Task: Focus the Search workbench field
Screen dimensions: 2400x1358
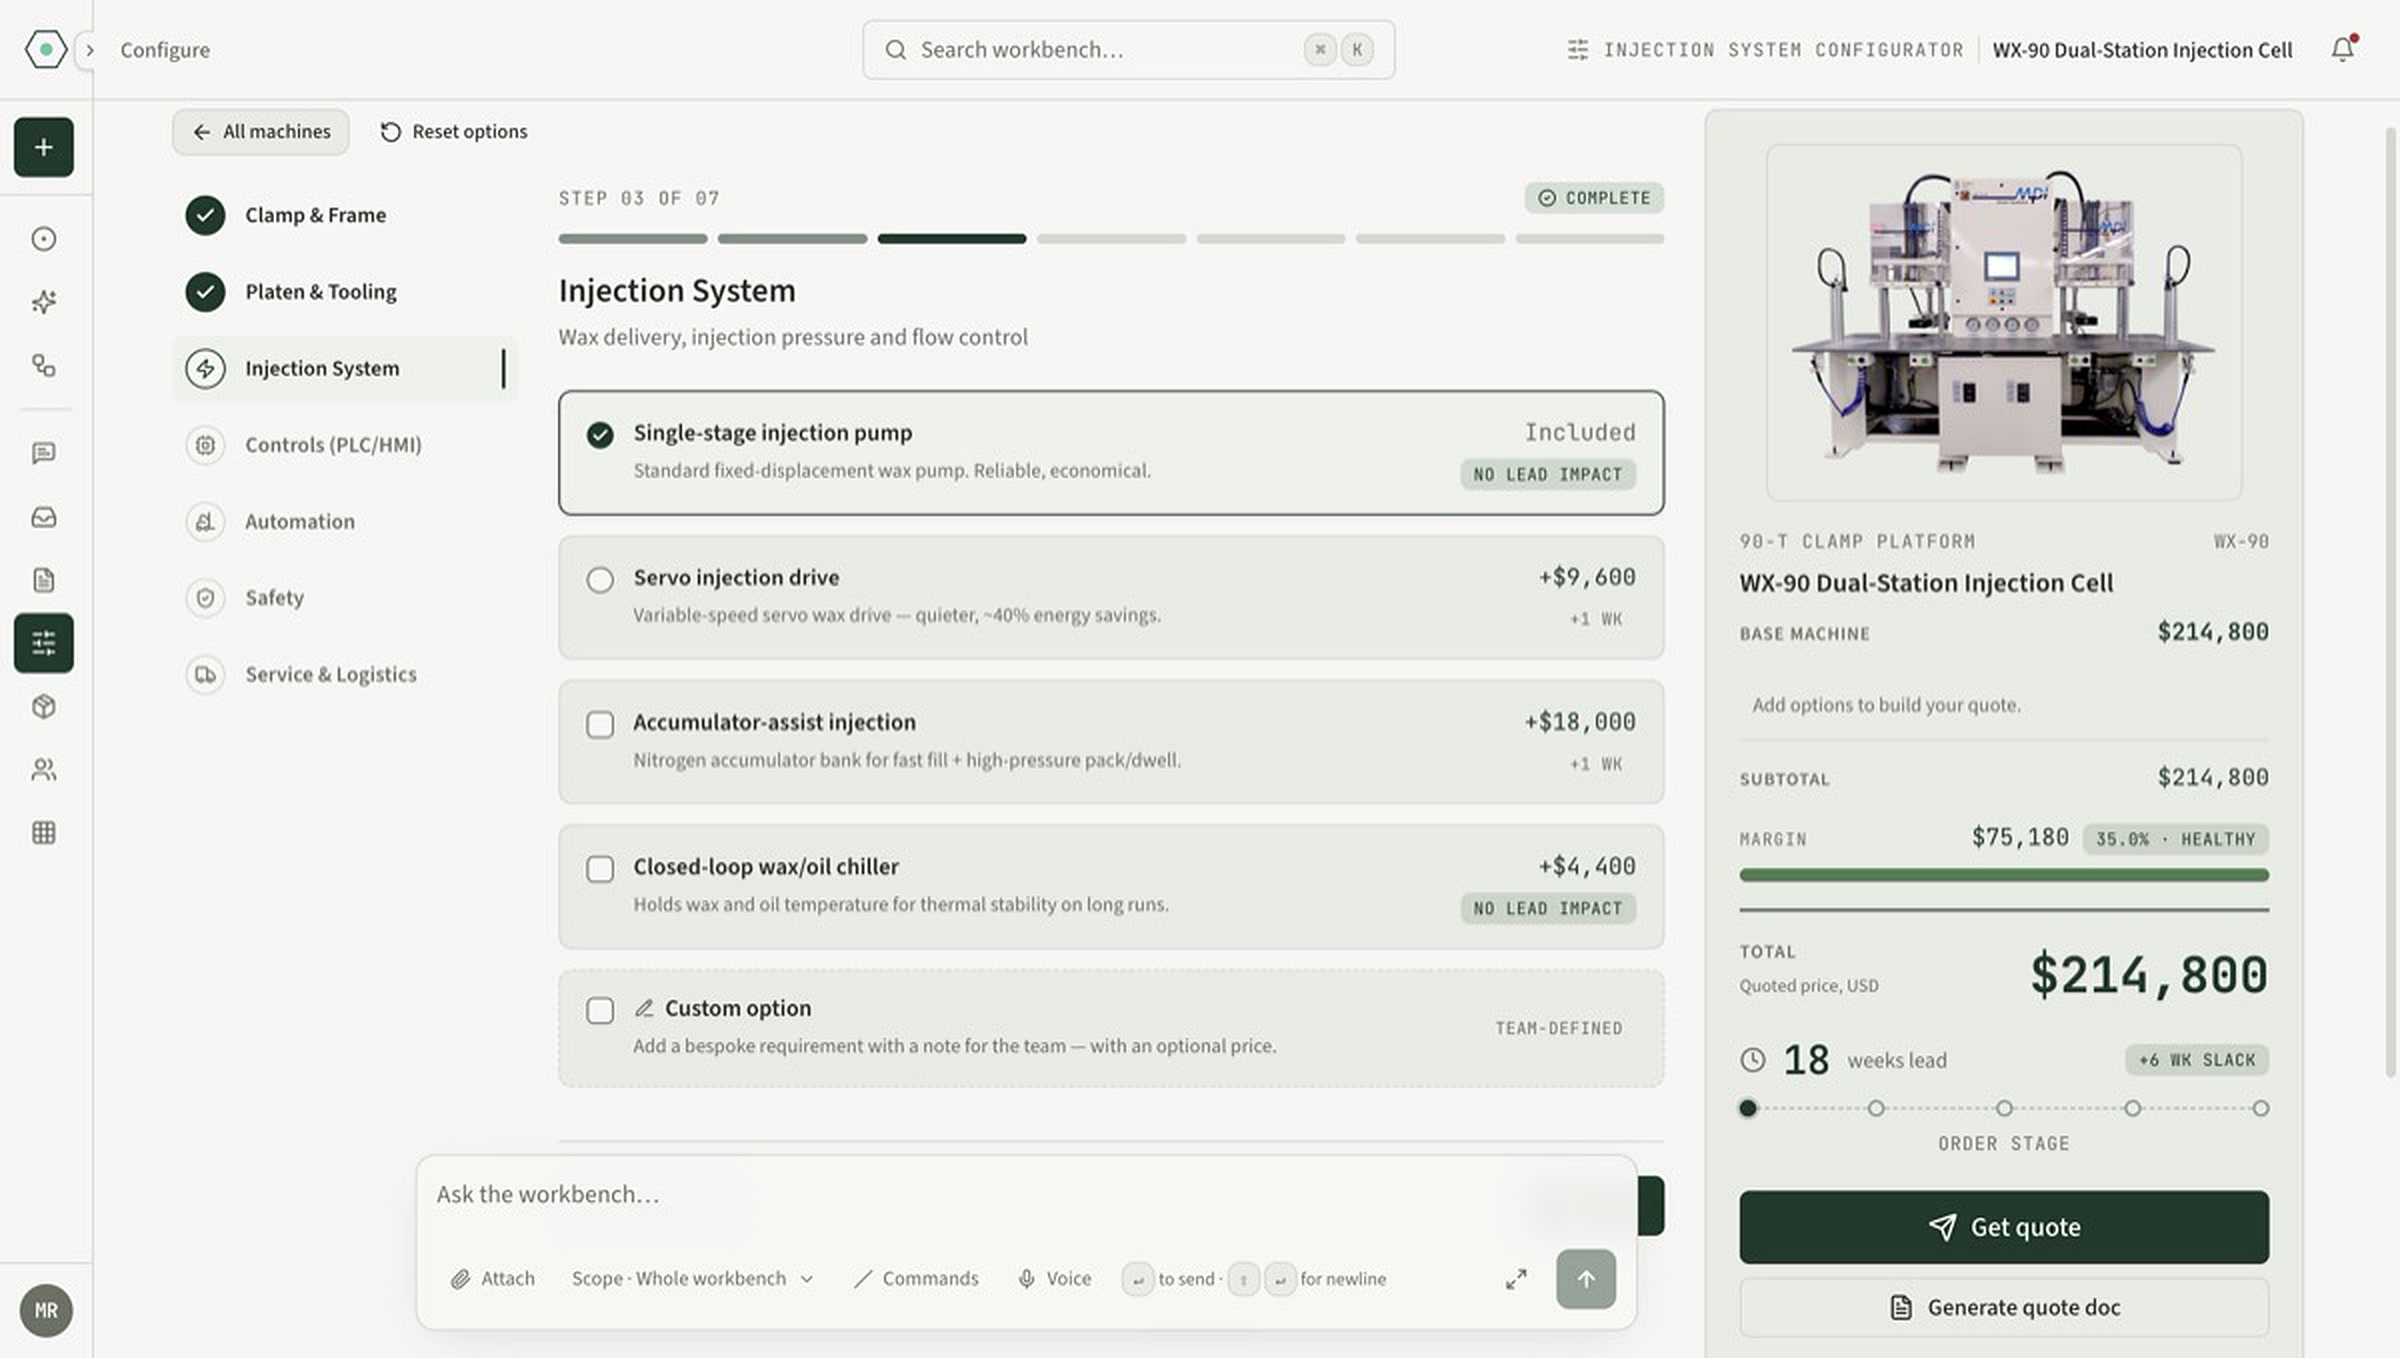Action: coord(1128,50)
